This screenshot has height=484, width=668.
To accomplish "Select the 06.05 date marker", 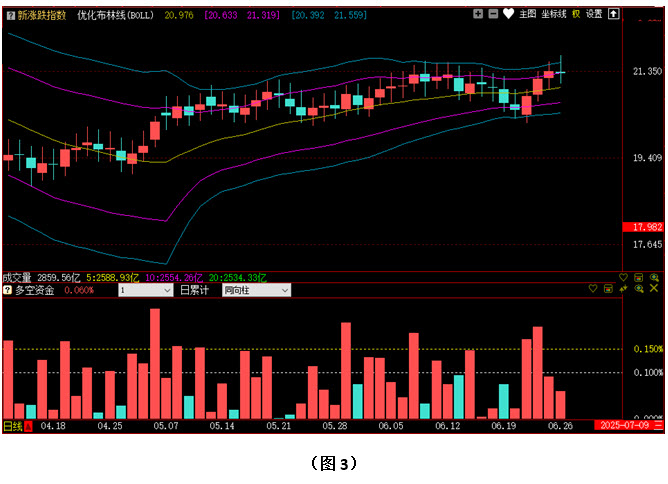I will click(x=391, y=426).
